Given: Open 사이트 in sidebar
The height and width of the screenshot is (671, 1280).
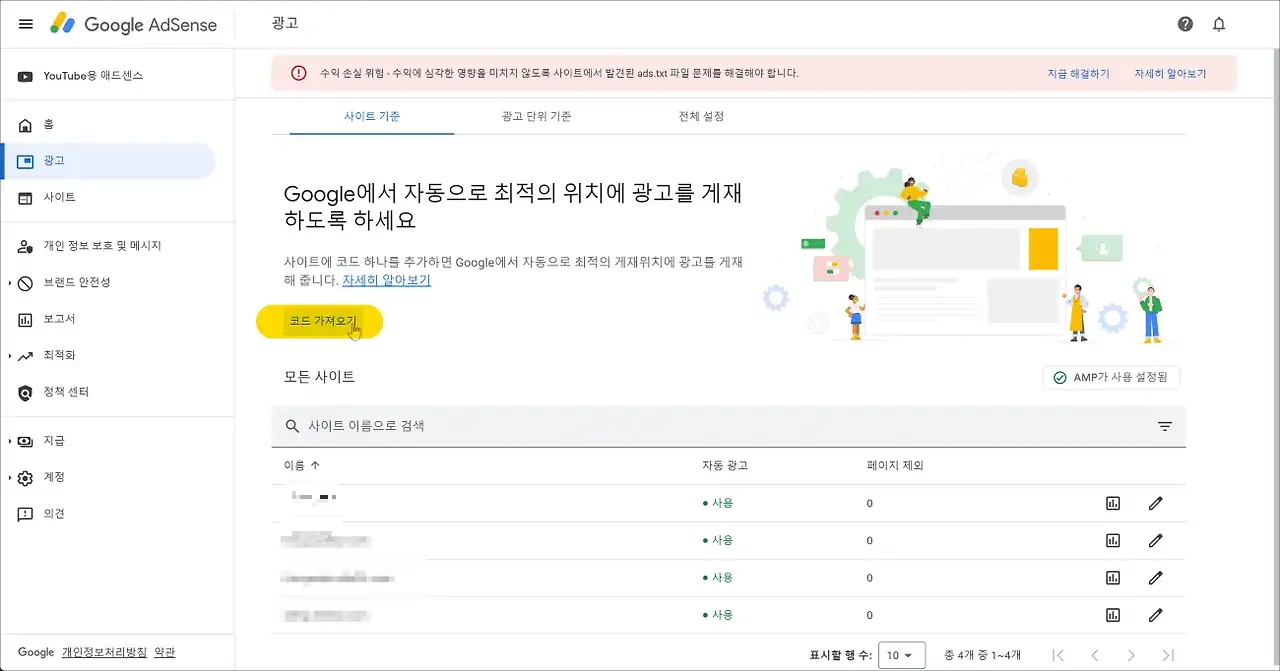Looking at the screenshot, I should click(x=108, y=198).
